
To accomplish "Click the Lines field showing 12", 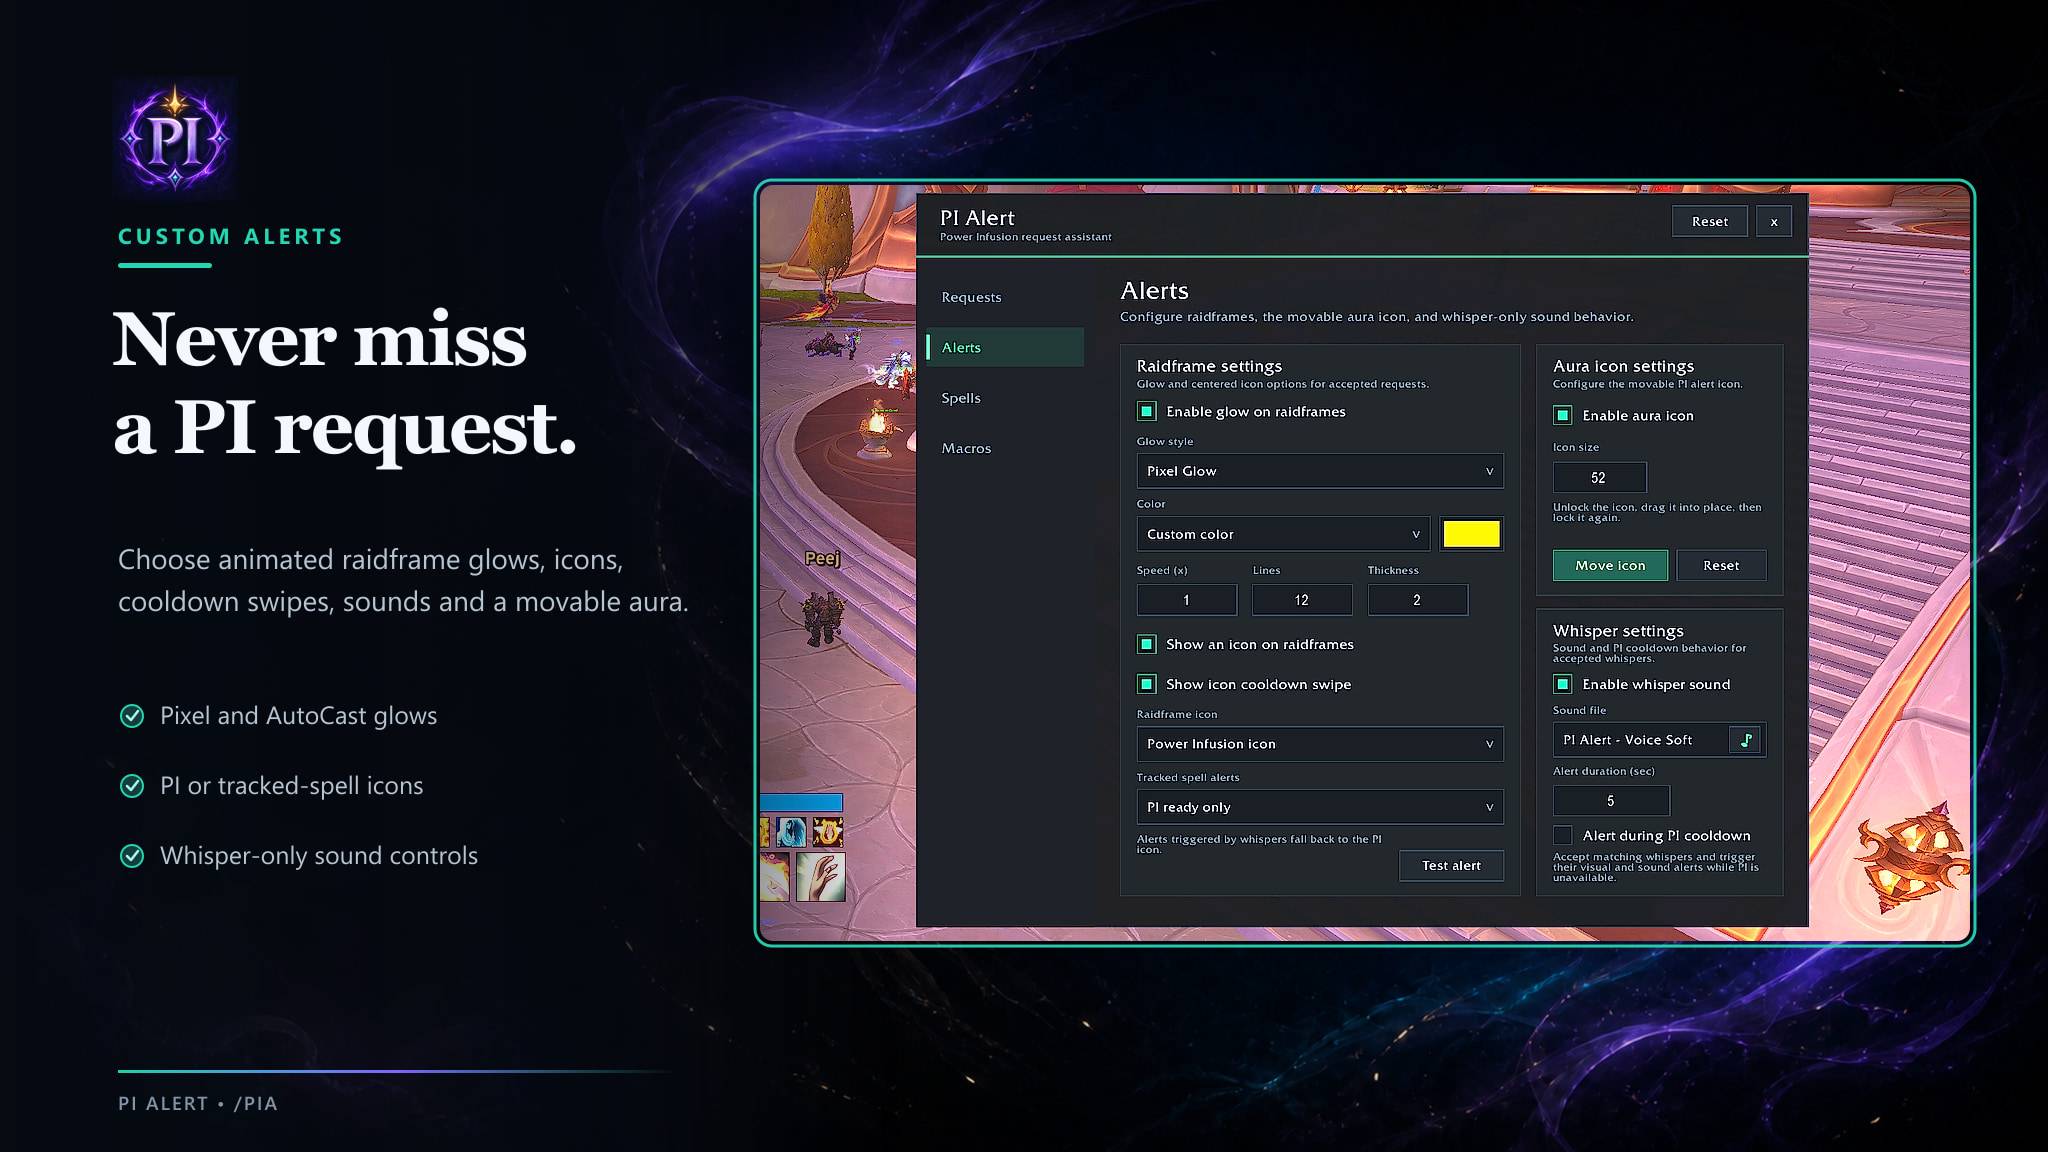I will [x=1302, y=600].
